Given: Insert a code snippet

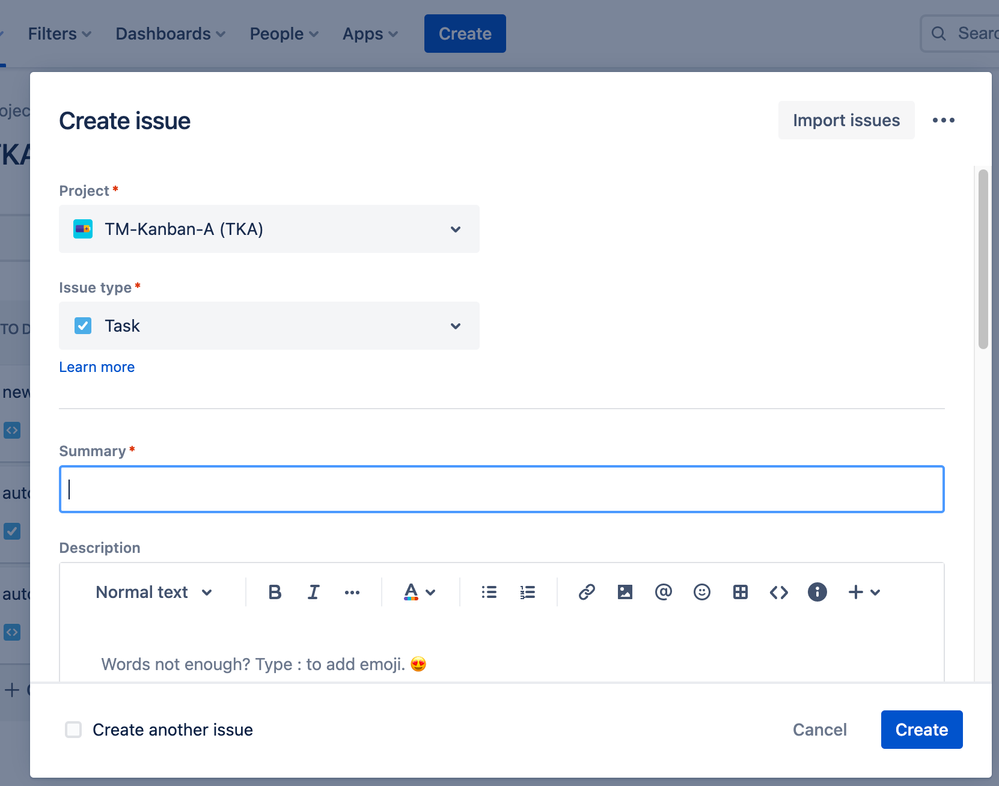Looking at the screenshot, I should [779, 592].
